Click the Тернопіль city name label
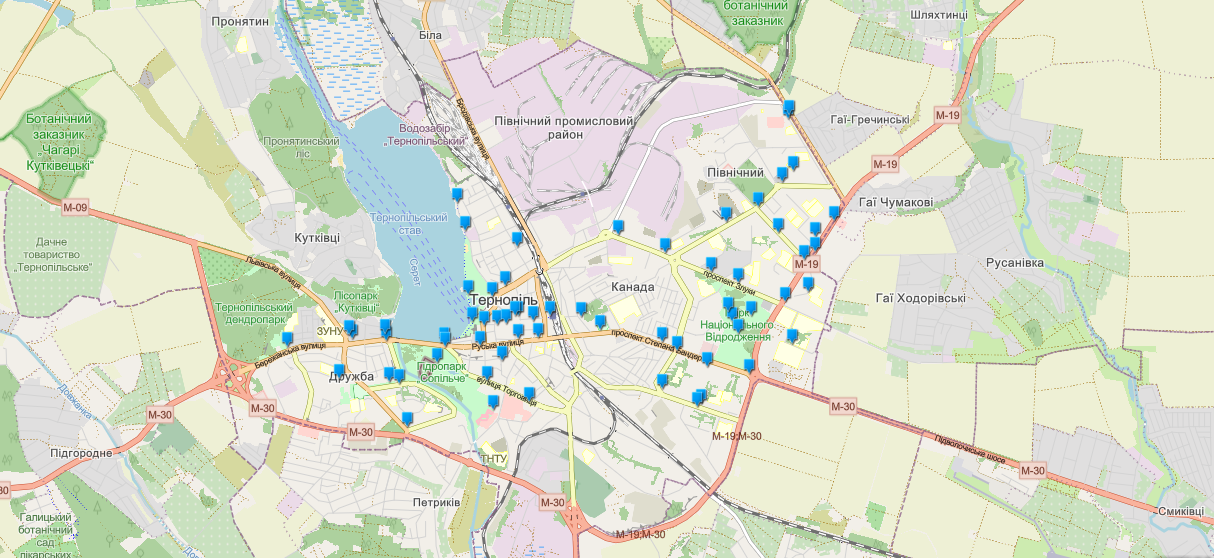 tap(504, 300)
